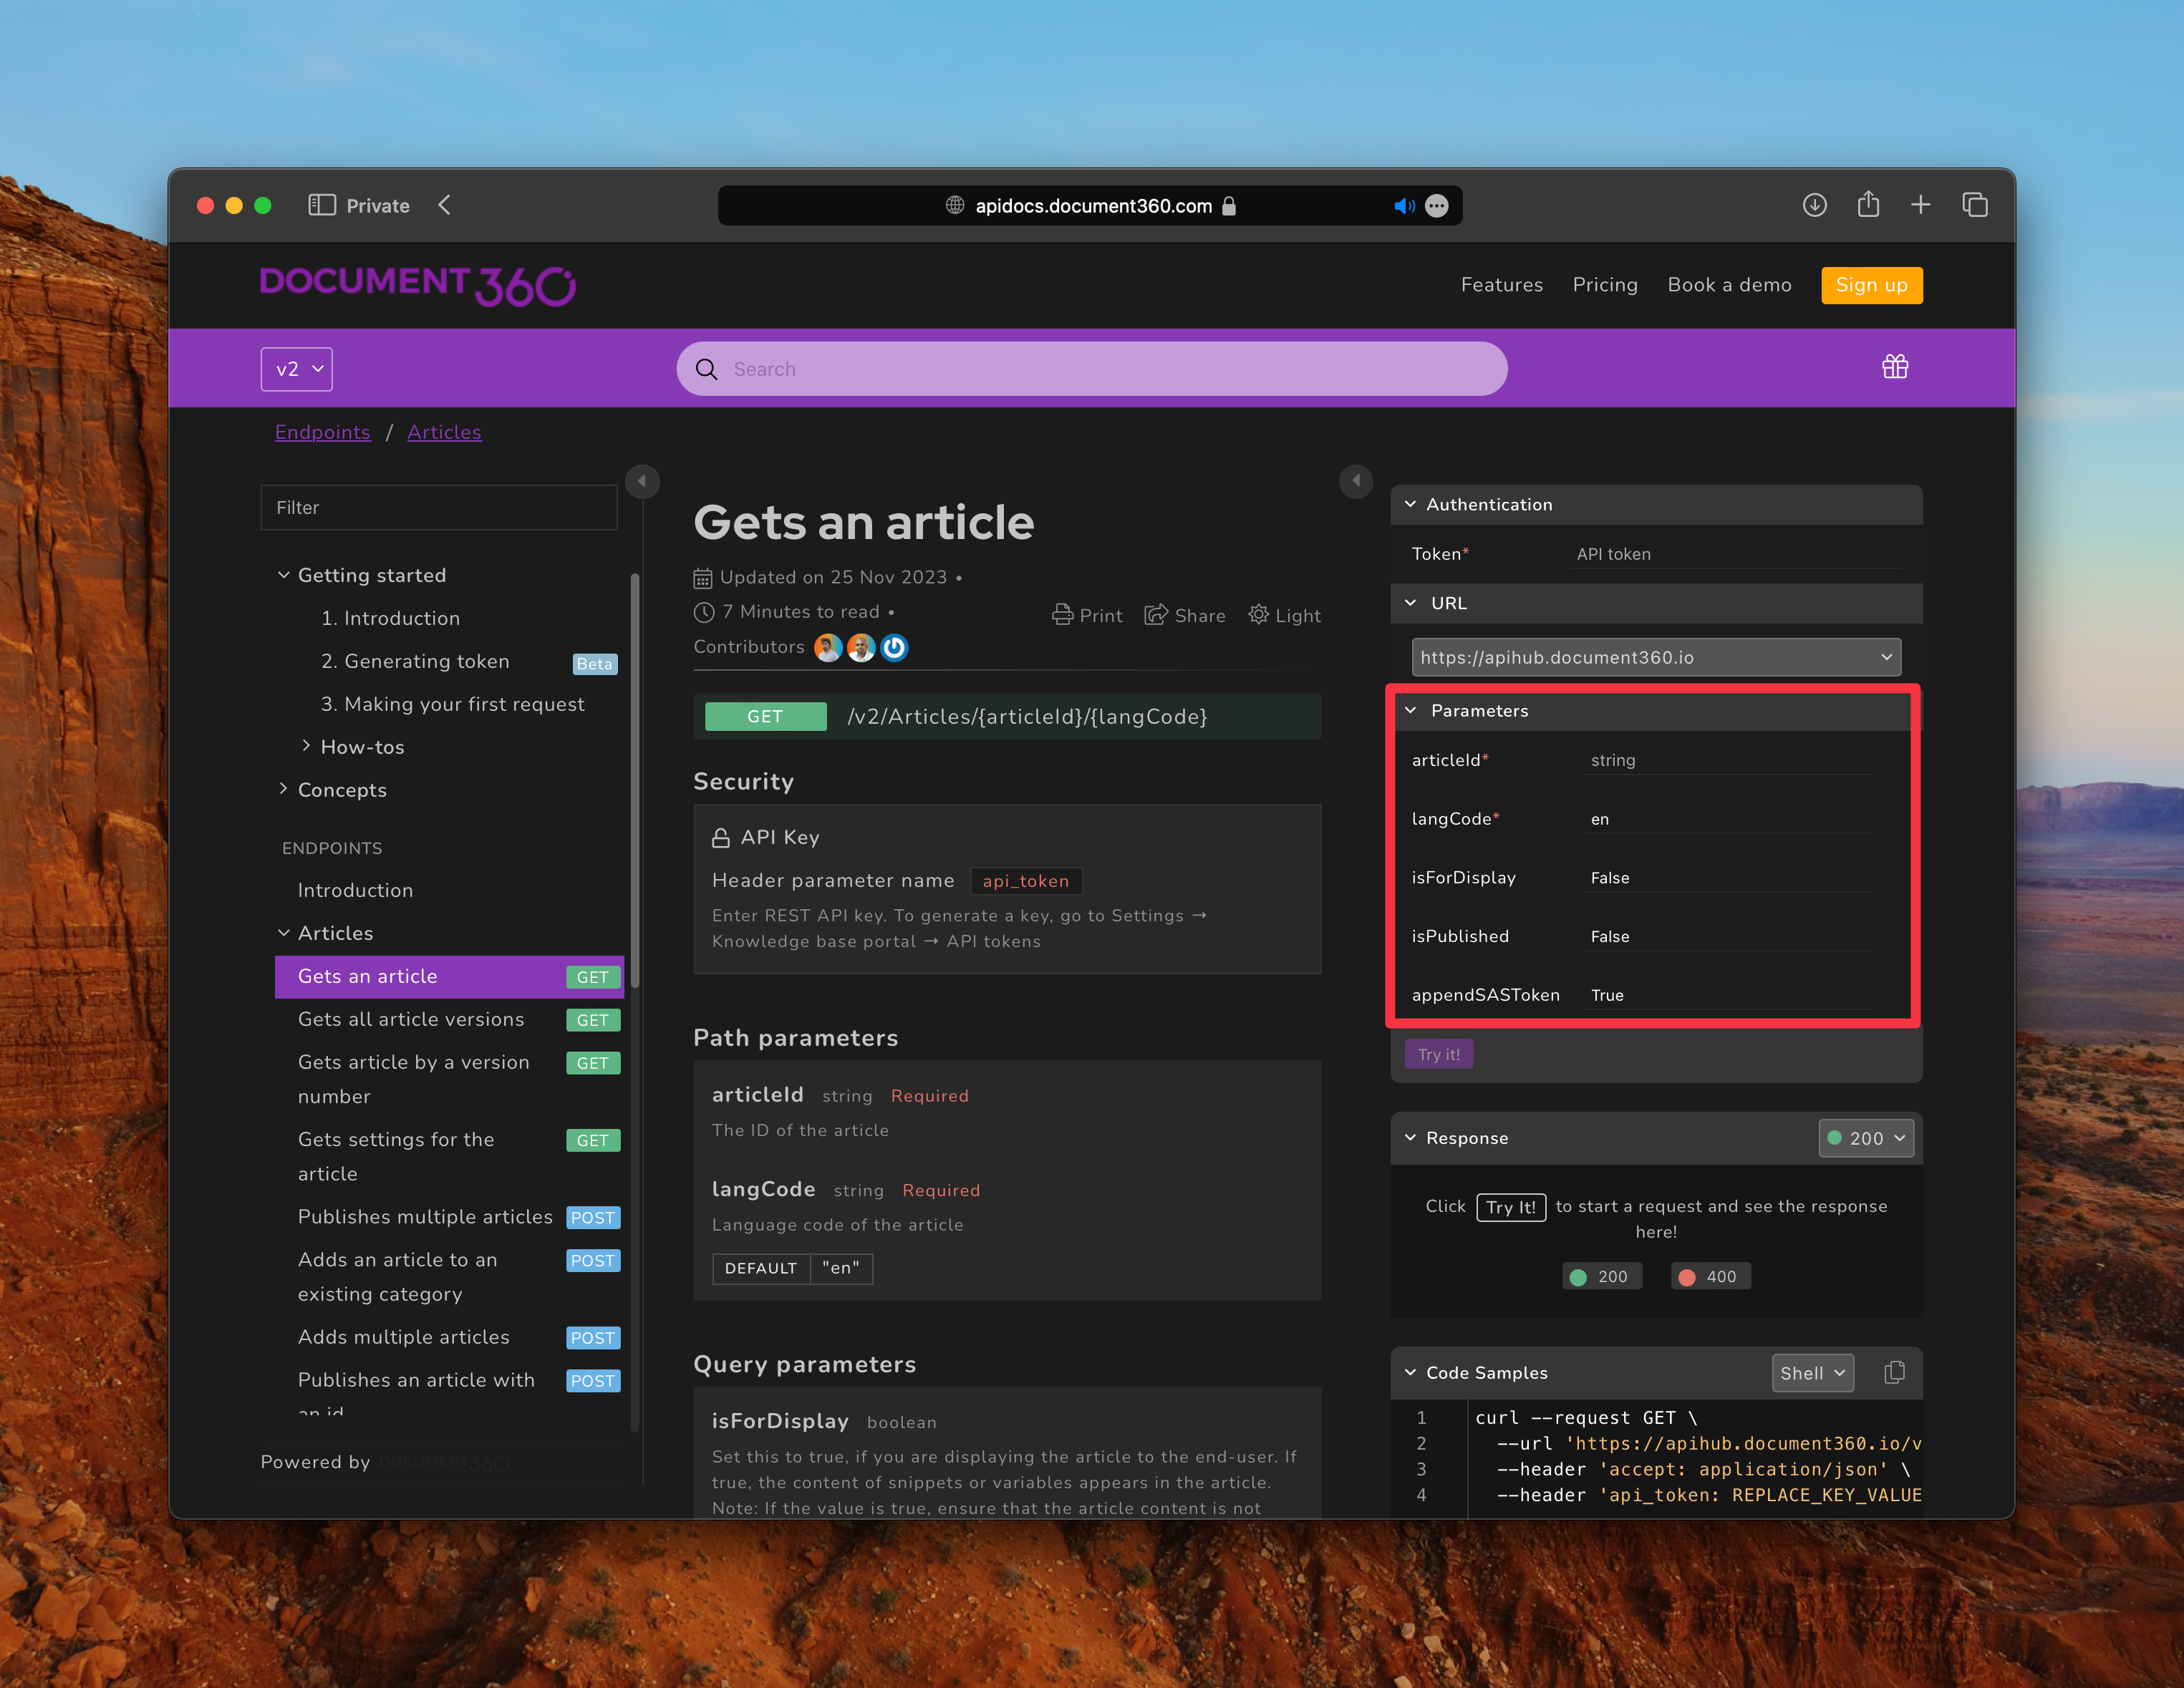Click the purple Try it! button
The width and height of the screenshot is (2184, 1688).
pos(1438,1054)
